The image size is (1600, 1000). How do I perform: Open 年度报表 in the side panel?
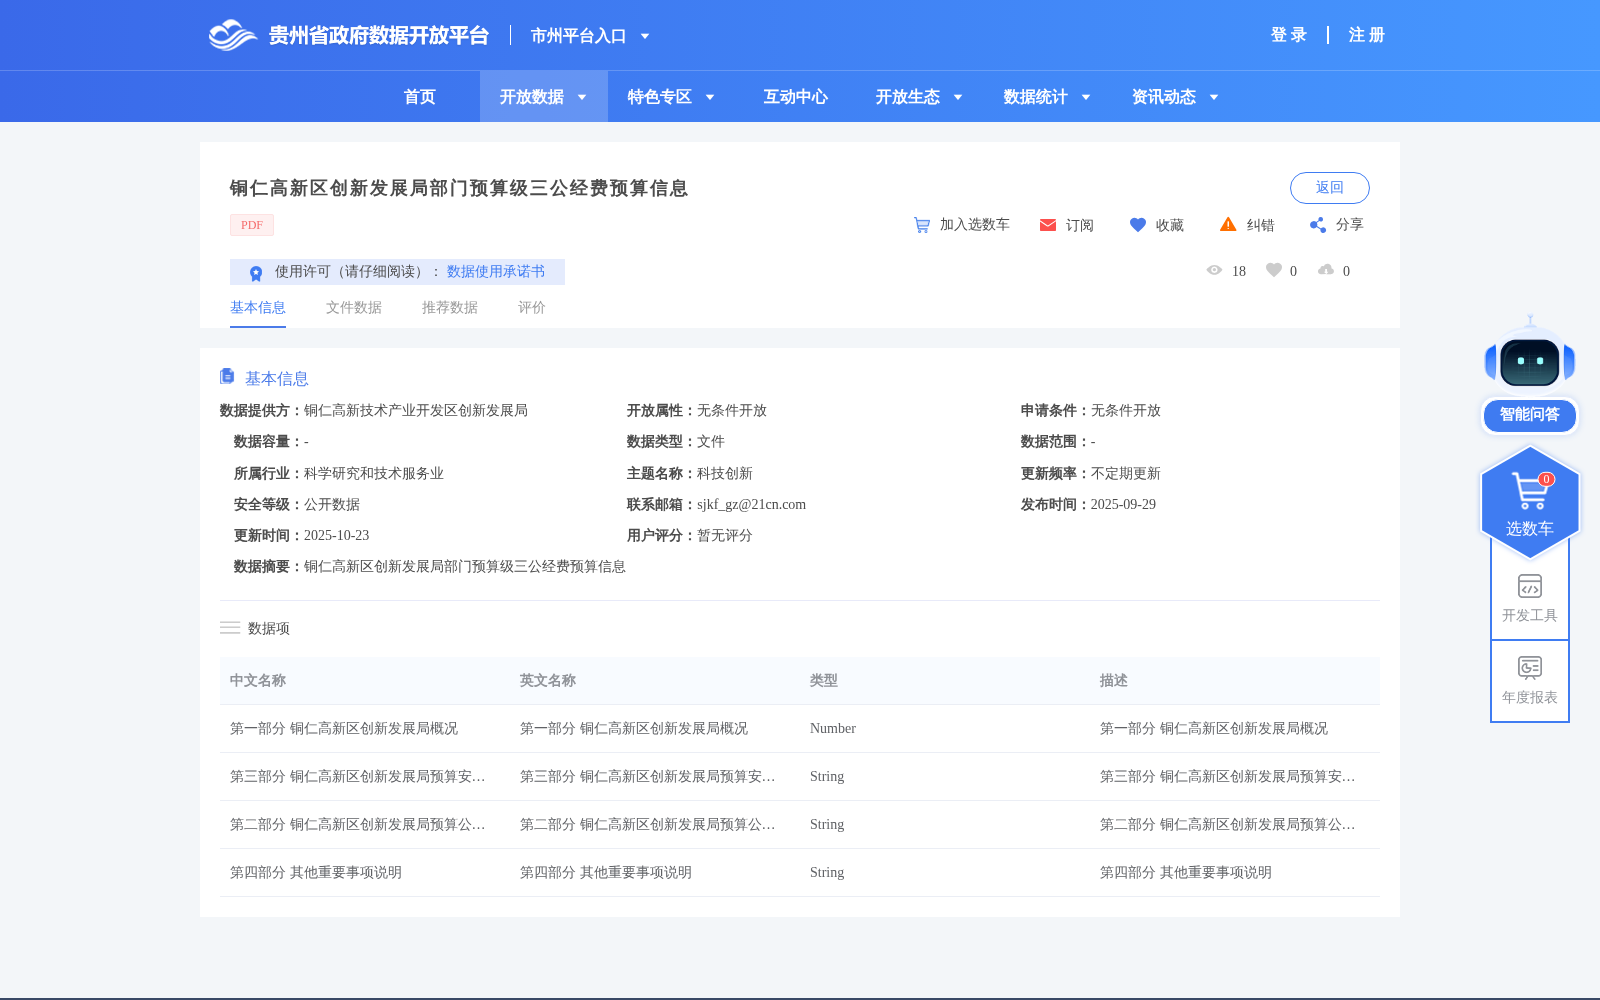[x=1530, y=680]
